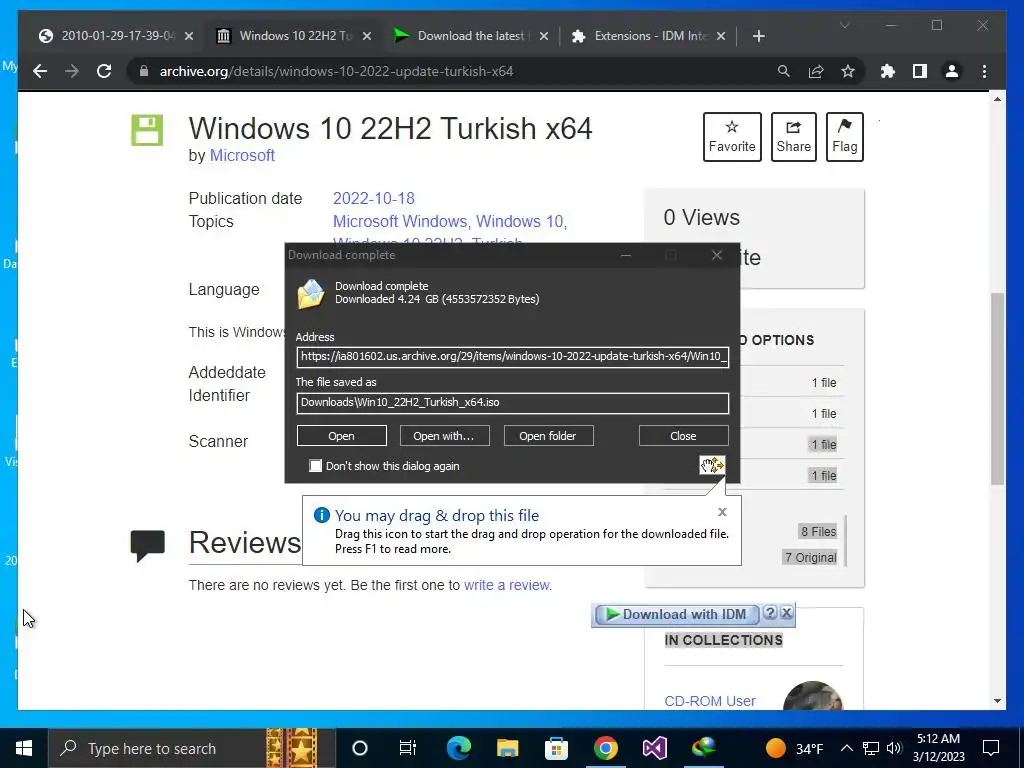Screen dimensions: 1024x768
Task: Click the page vertical scrollbar thumb
Action: 997,389
